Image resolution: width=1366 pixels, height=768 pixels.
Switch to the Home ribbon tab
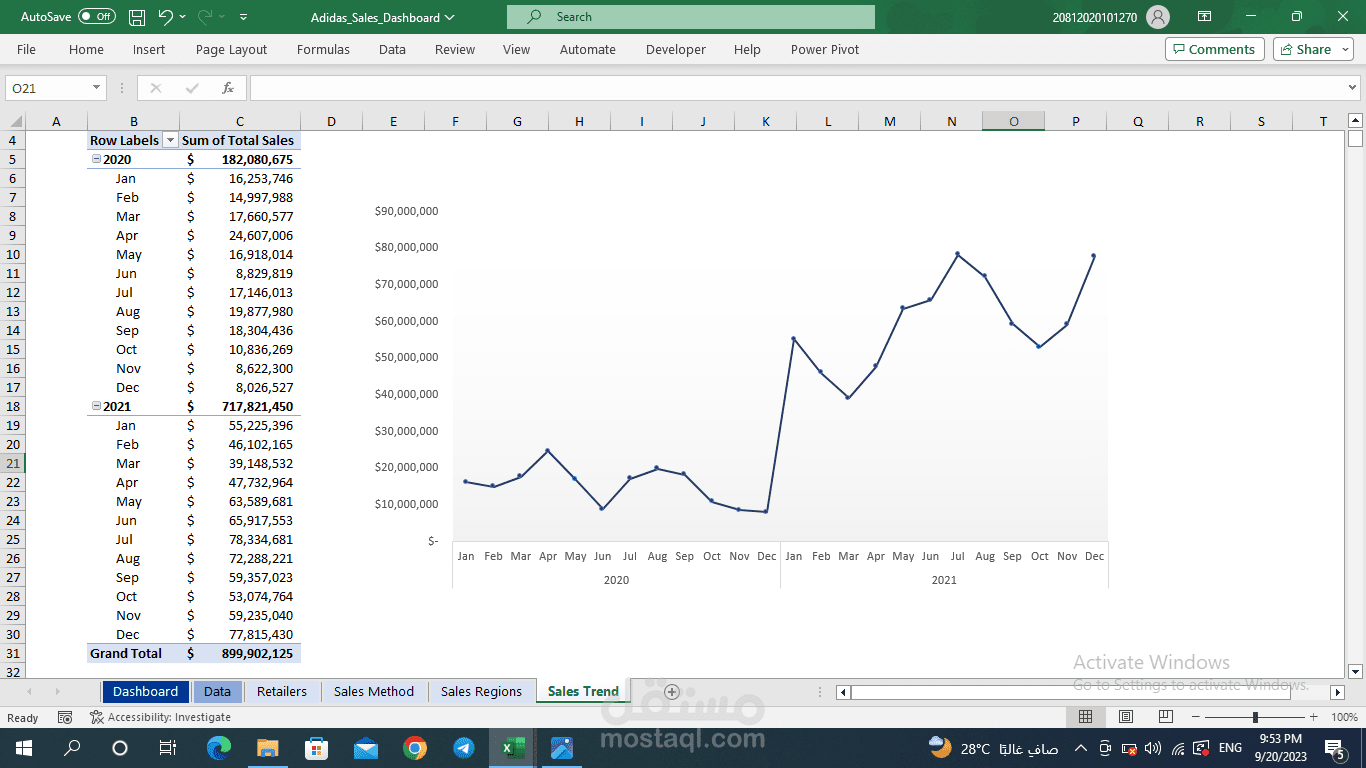(x=86, y=49)
